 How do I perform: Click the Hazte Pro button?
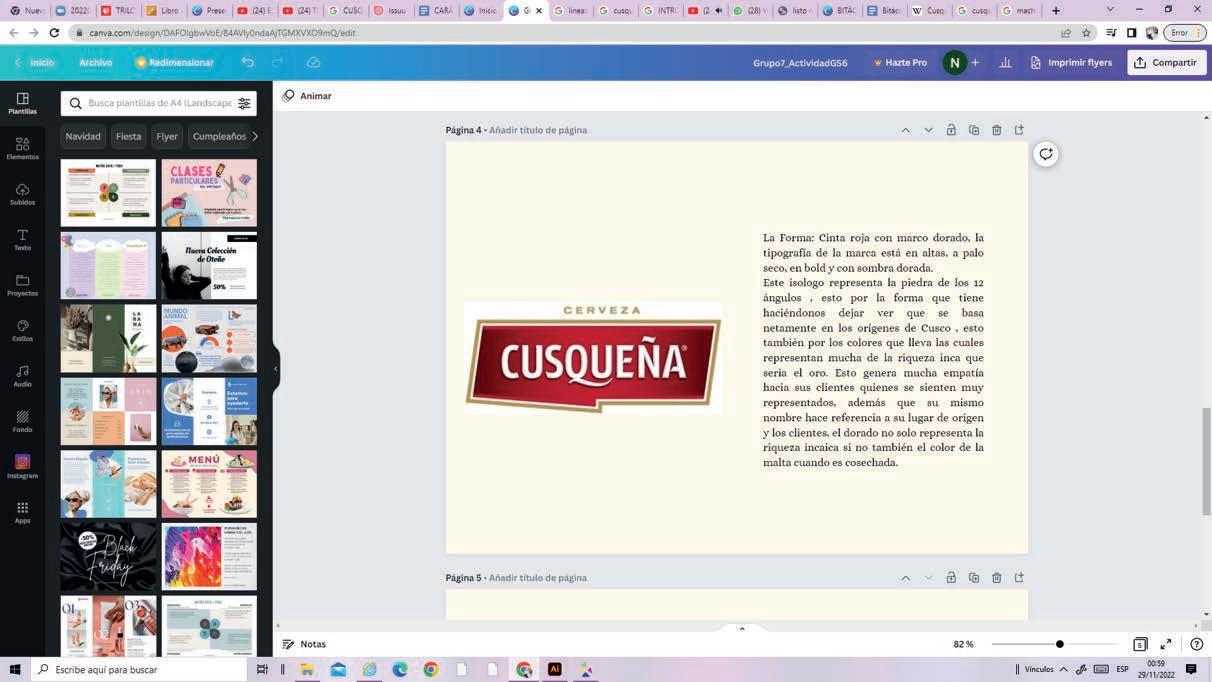pyautogui.click(x=900, y=62)
